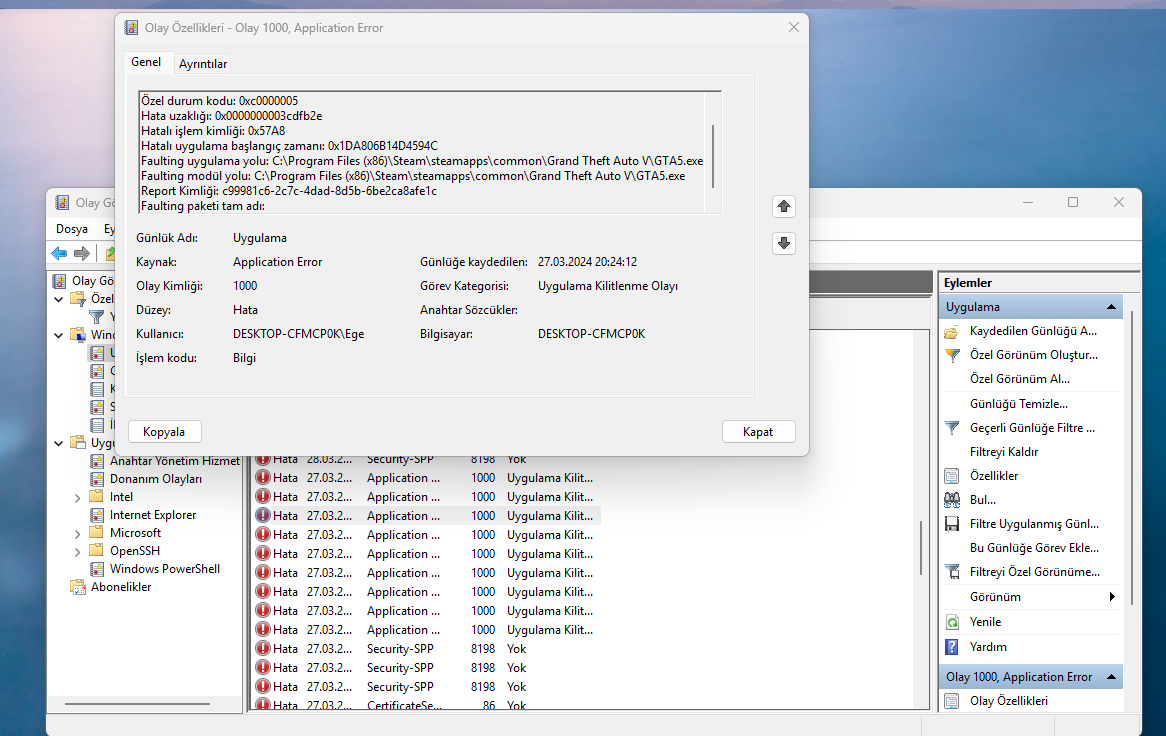Click filter icon for Filtreyi Özel Görünüme

coord(952,572)
